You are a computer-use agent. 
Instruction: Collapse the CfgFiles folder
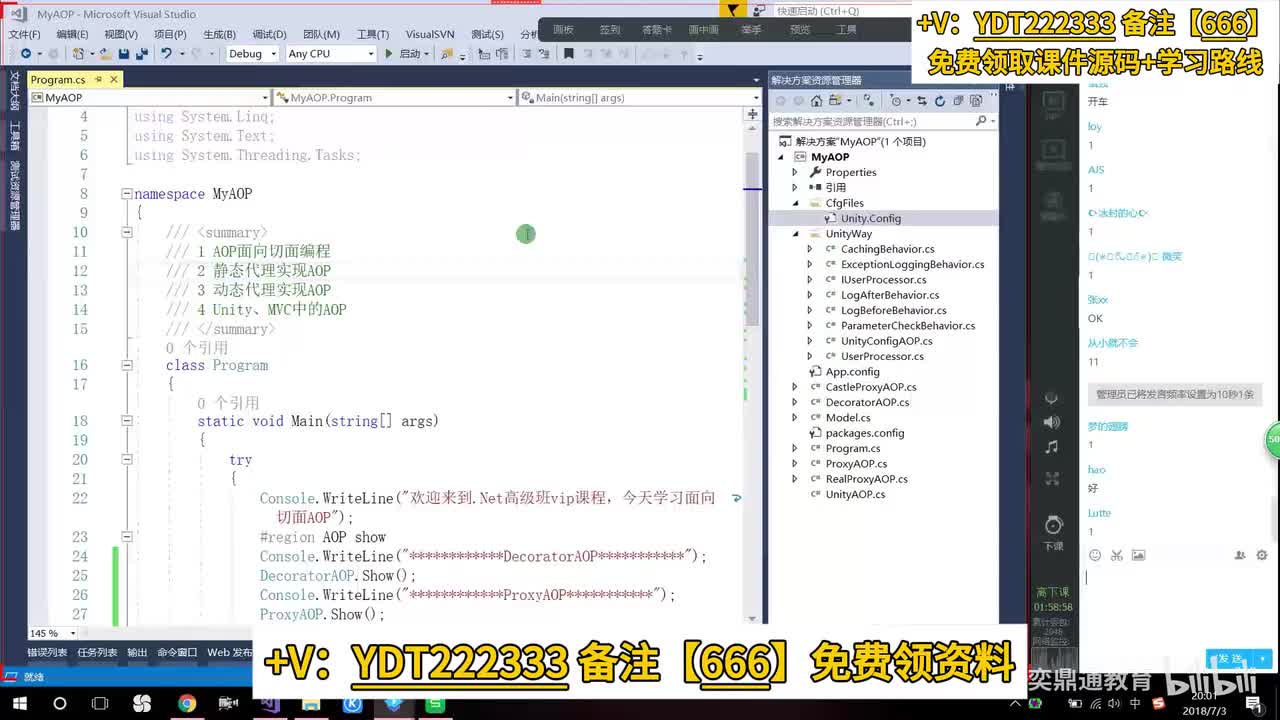(795, 203)
